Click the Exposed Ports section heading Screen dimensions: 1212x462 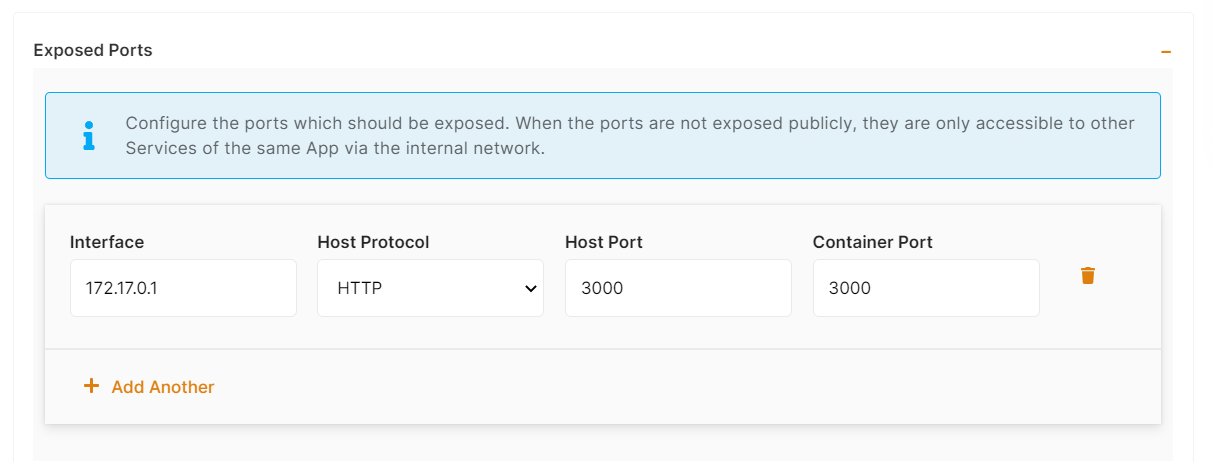coord(93,50)
